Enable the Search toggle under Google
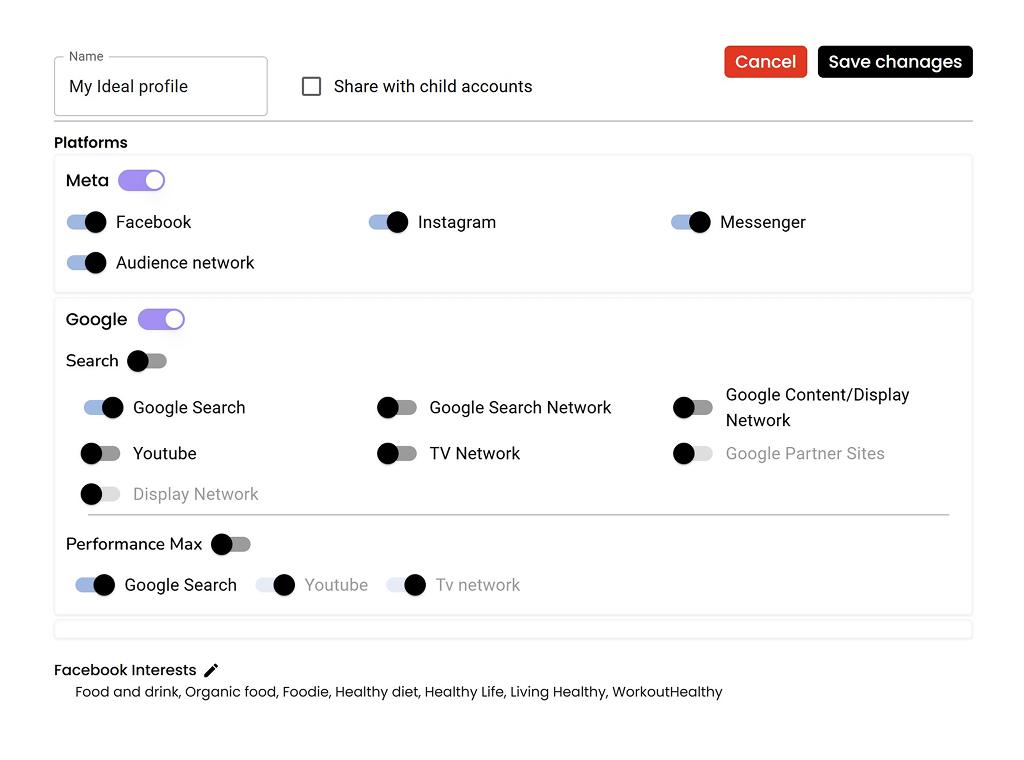 point(146,361)
